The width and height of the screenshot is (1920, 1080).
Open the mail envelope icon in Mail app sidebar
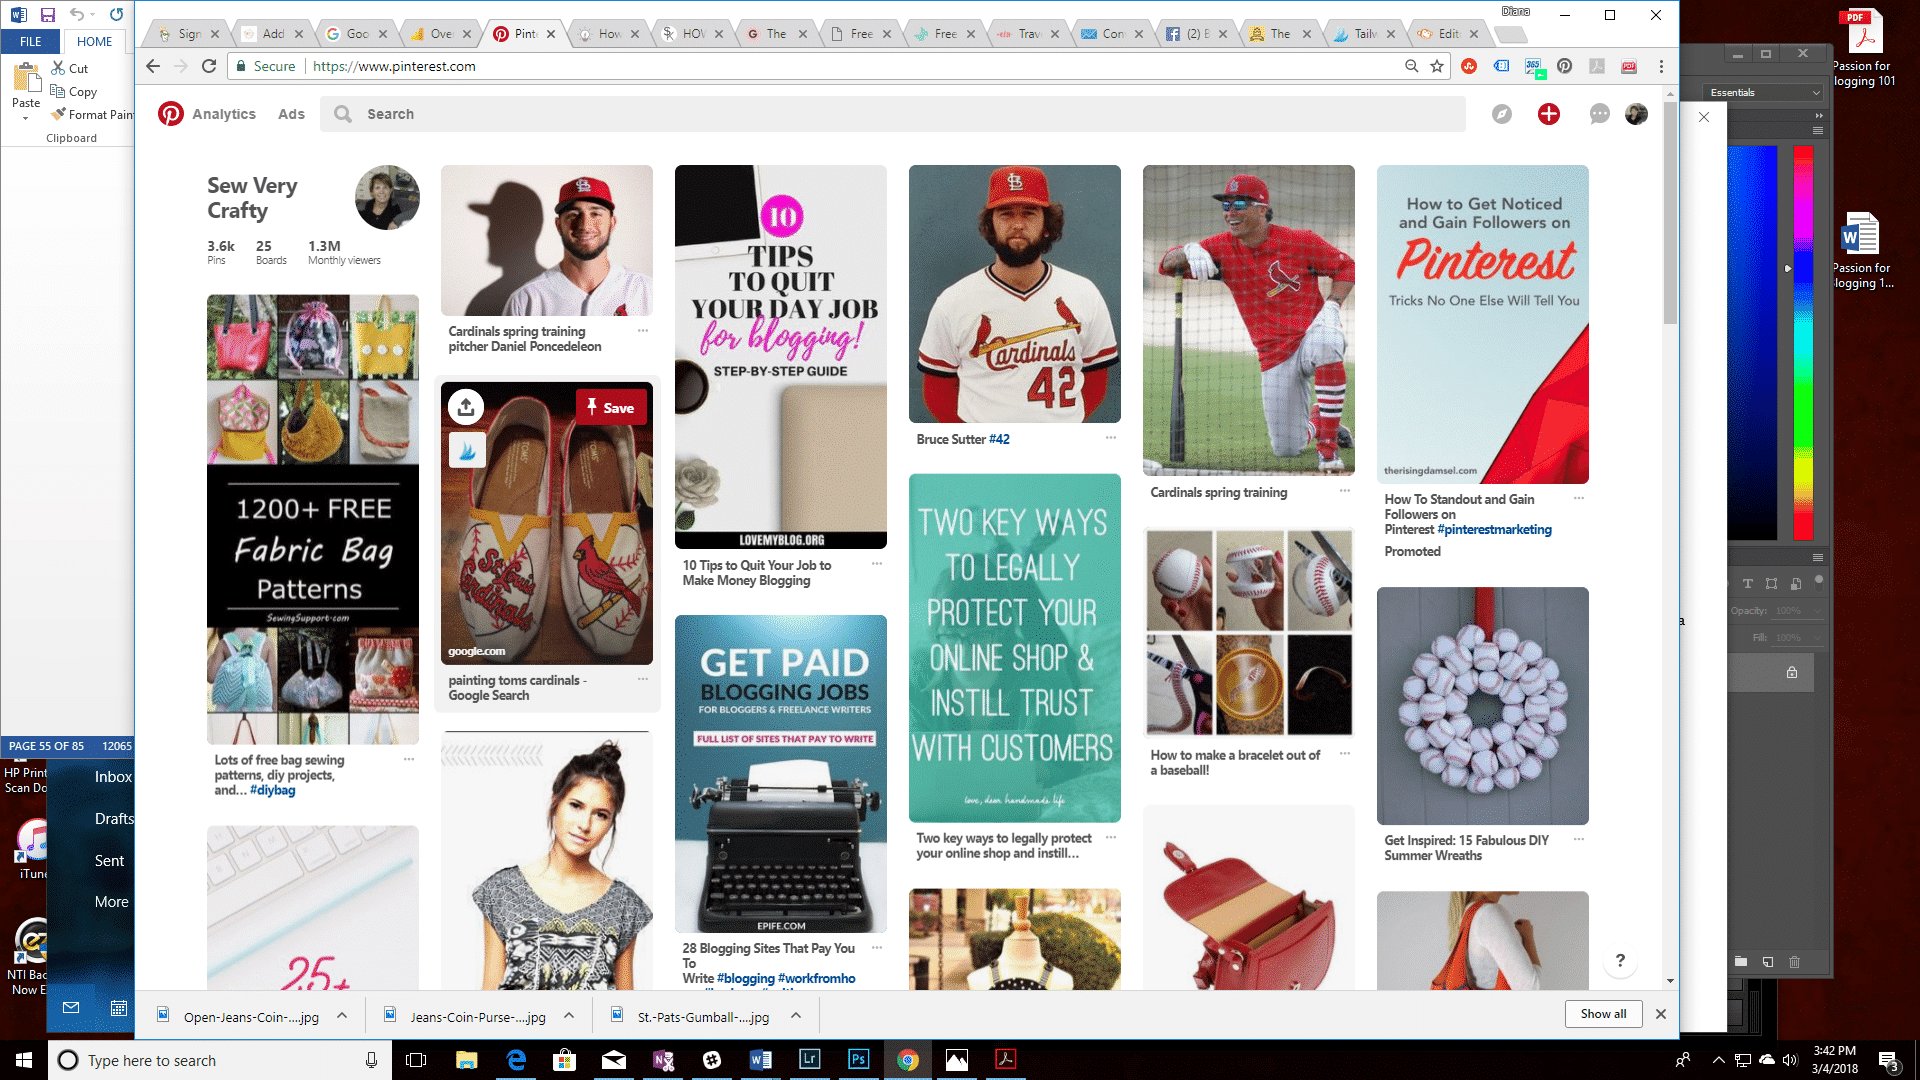coord(71,1008)
